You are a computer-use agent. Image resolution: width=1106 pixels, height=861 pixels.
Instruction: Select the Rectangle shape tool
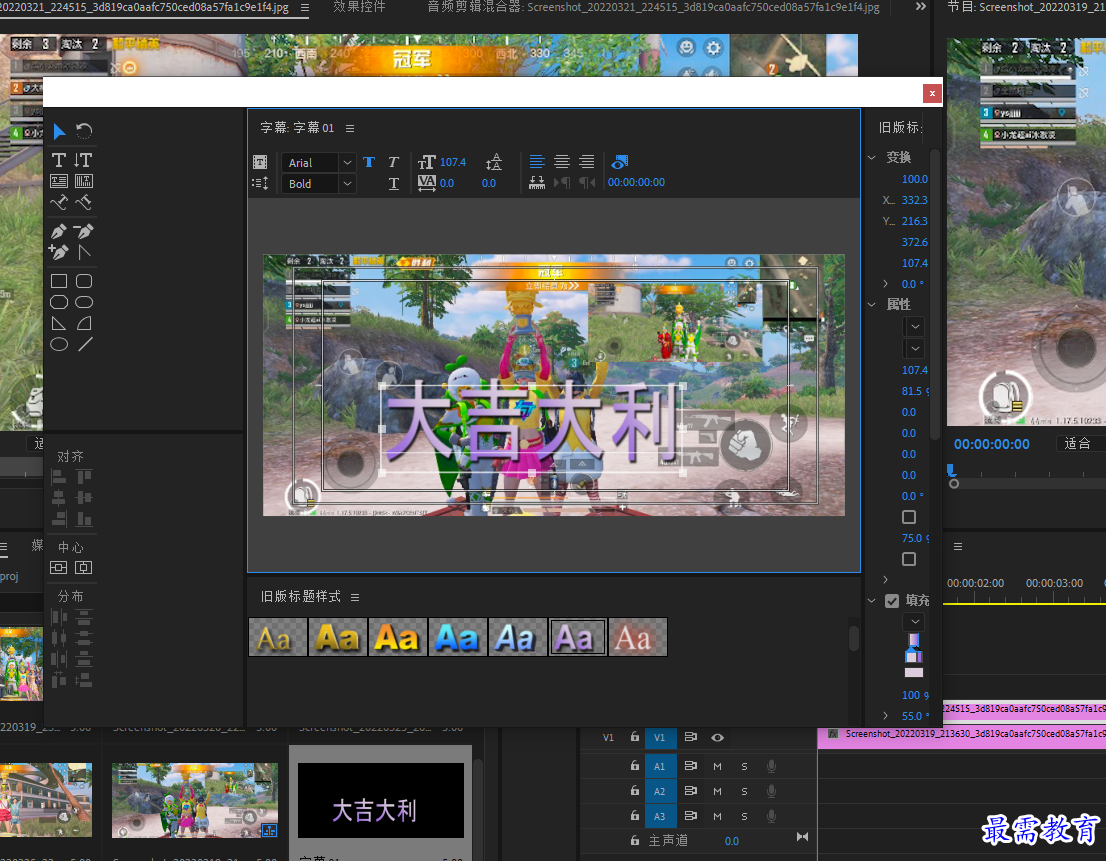coord(59,281)
